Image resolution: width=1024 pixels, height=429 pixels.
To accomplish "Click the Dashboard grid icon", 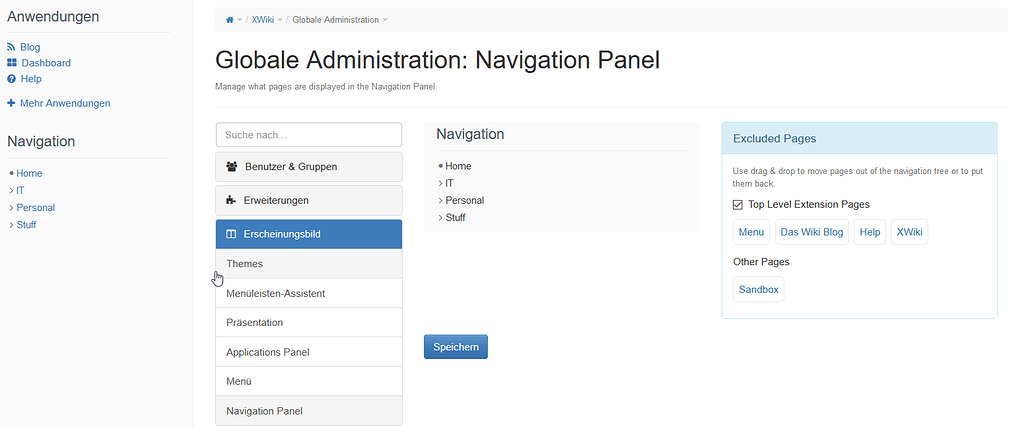I will [x=12, y=63].
